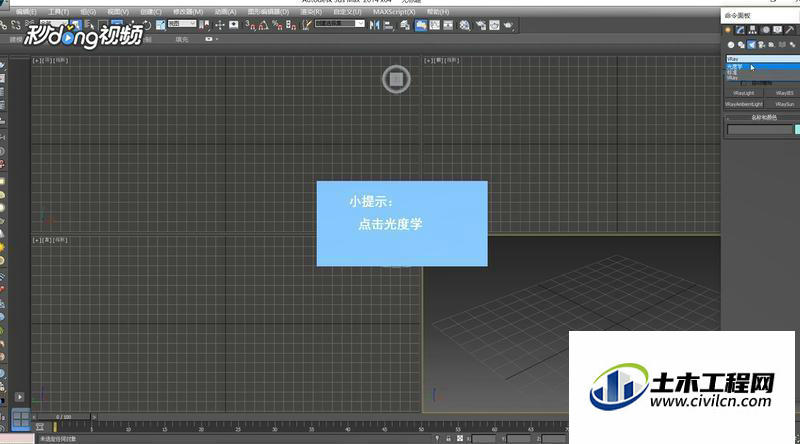Open the ribbon options dropdown arrow
Screen dimensions: 800x444
point(217,39)
